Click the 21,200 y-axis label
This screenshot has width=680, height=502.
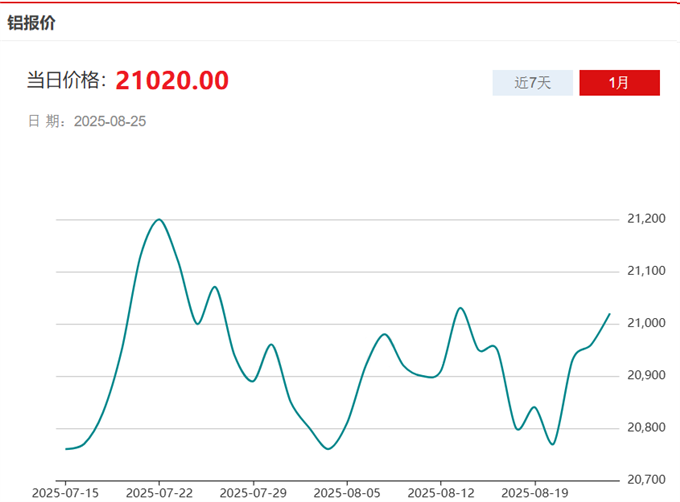click(x=644, y=218)
